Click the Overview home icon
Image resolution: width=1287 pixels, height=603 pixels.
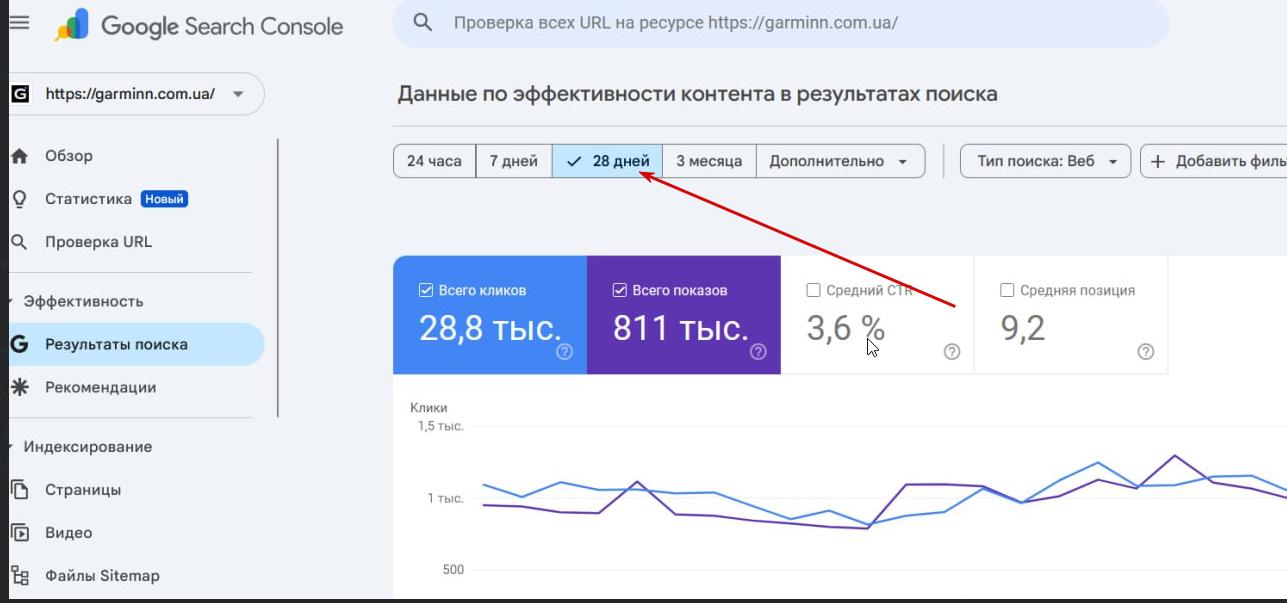point(18,156)
